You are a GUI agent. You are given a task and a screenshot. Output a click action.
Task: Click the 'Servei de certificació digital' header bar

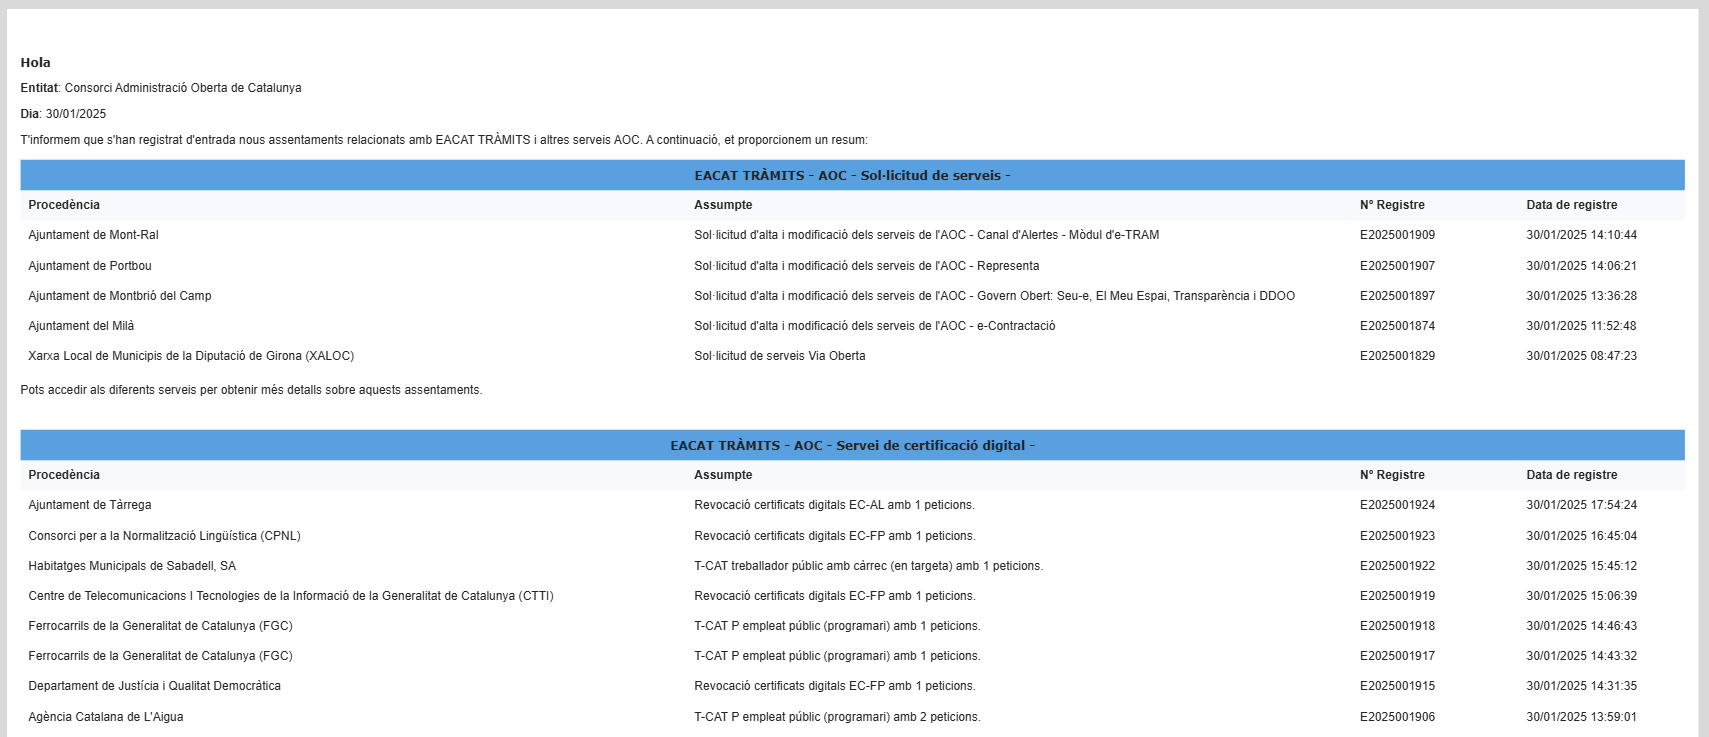852,445
